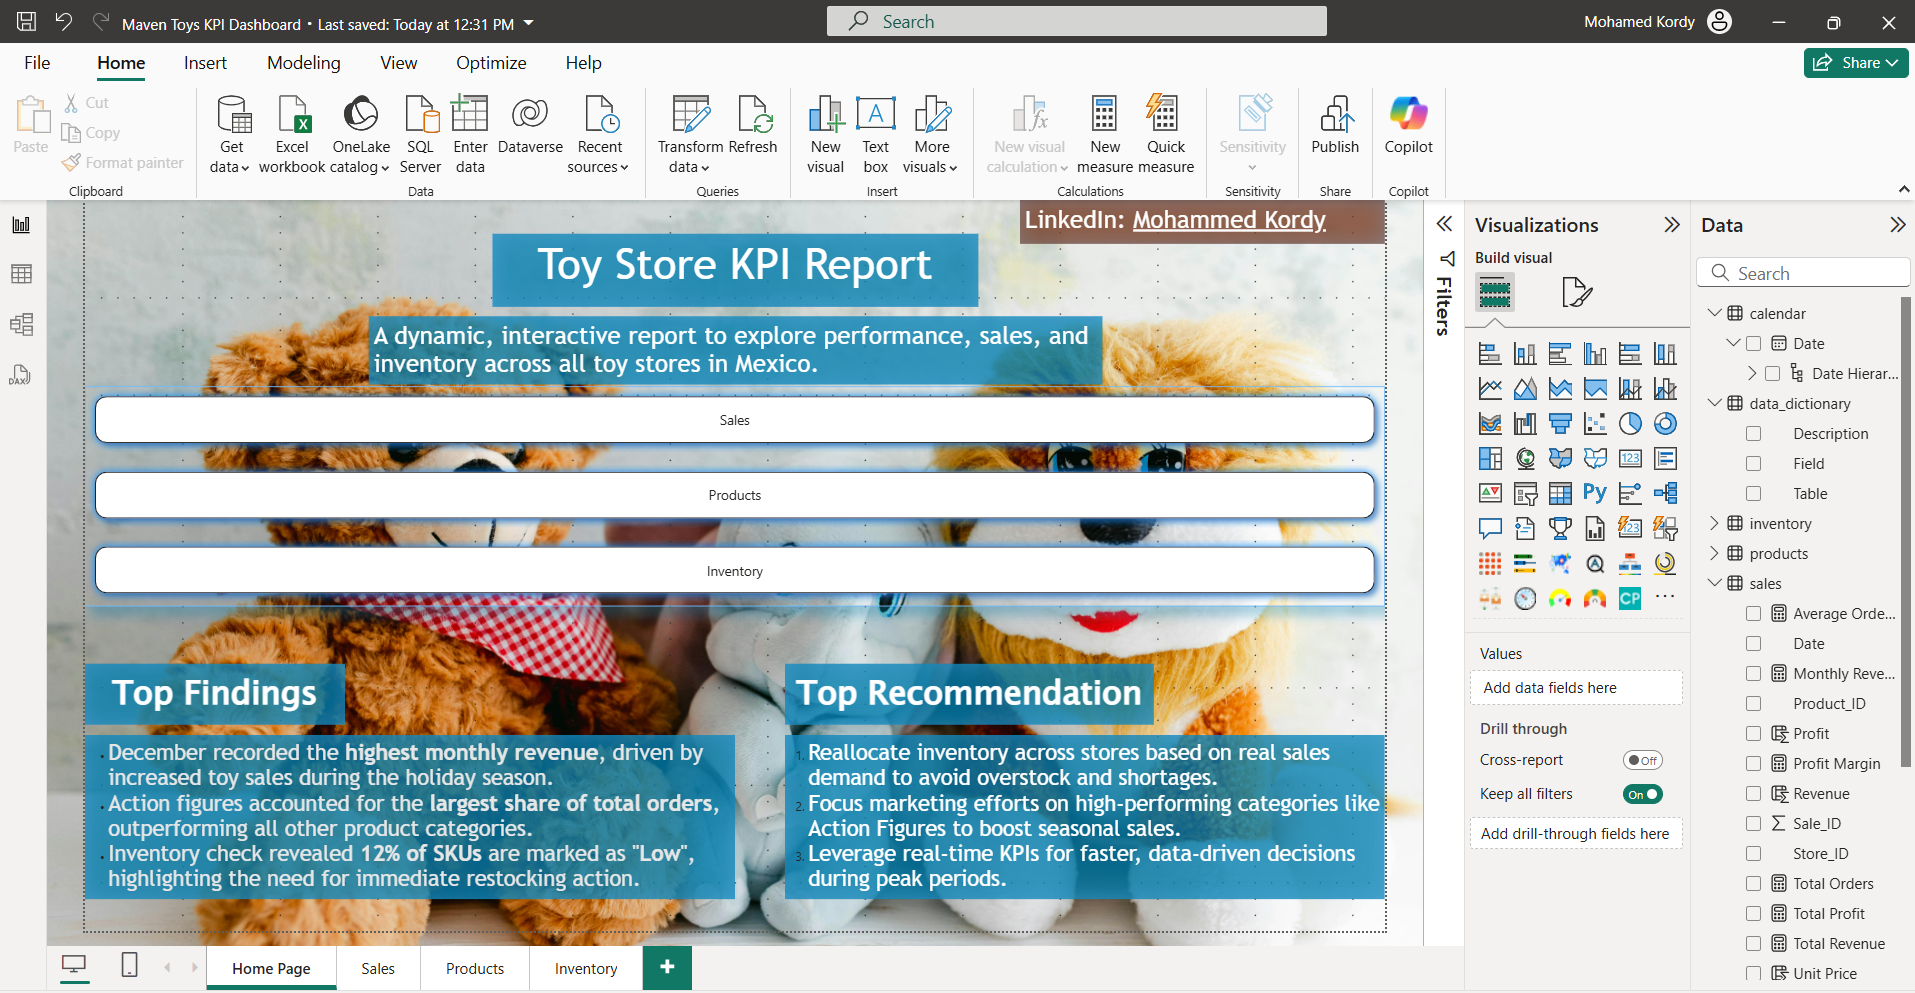Open the Share dropdown
This screenshot has width=1915, height=993.
[1856, 62]
